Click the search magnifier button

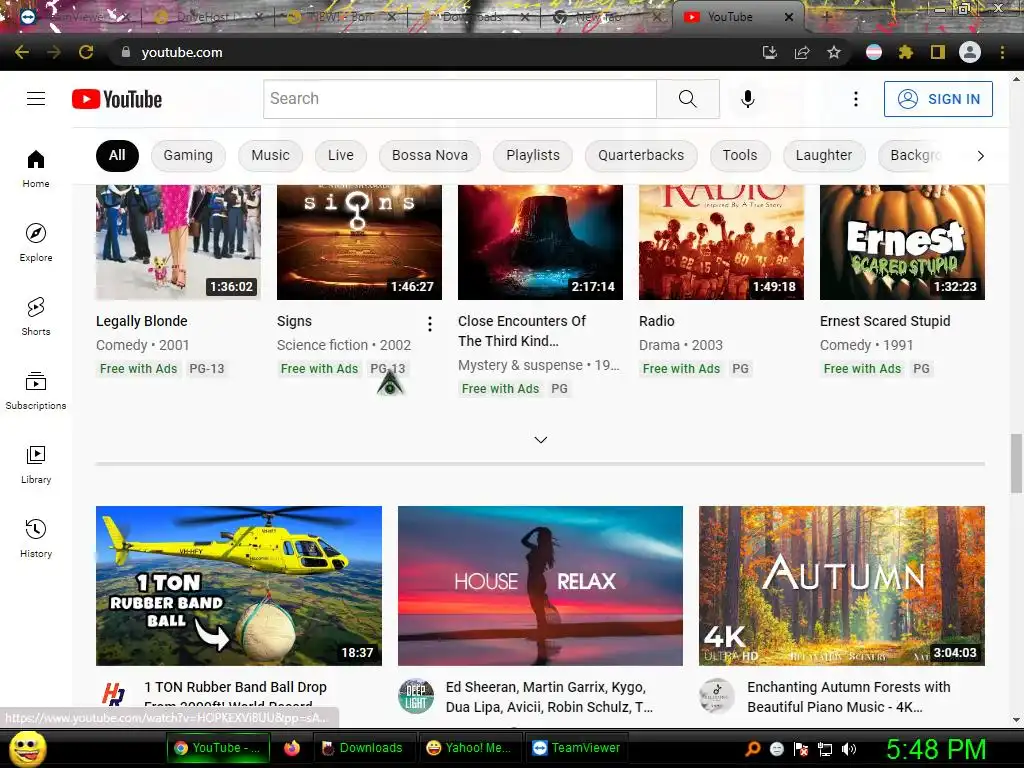pos(688,99)
